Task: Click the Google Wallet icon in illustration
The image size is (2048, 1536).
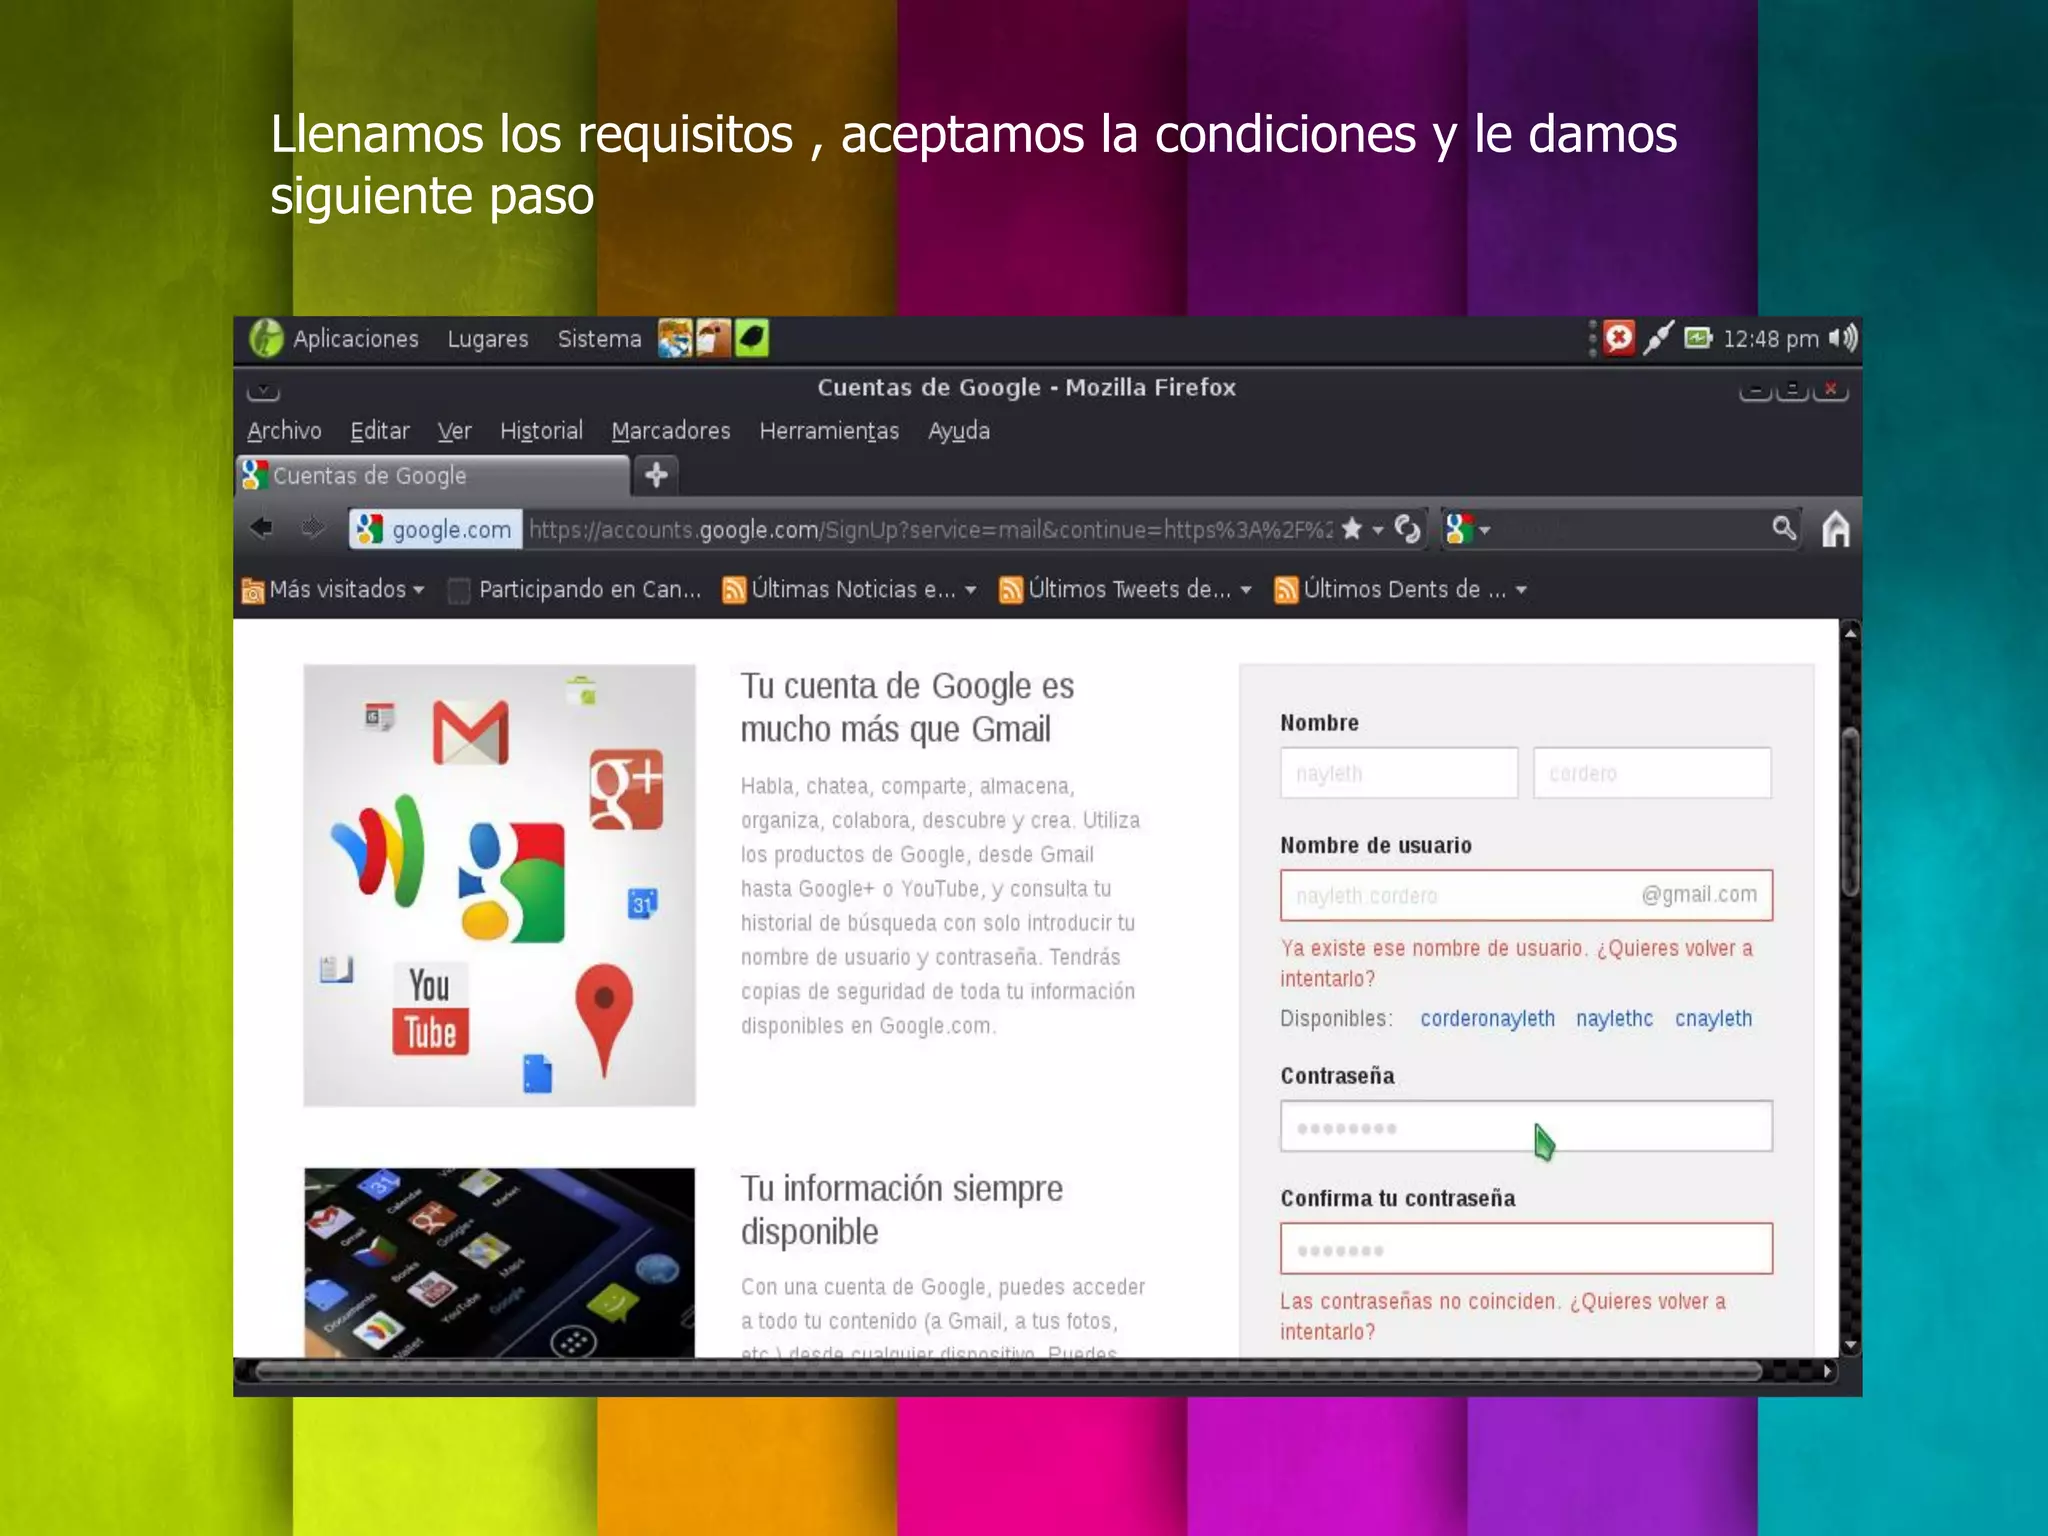Action: 379,850
